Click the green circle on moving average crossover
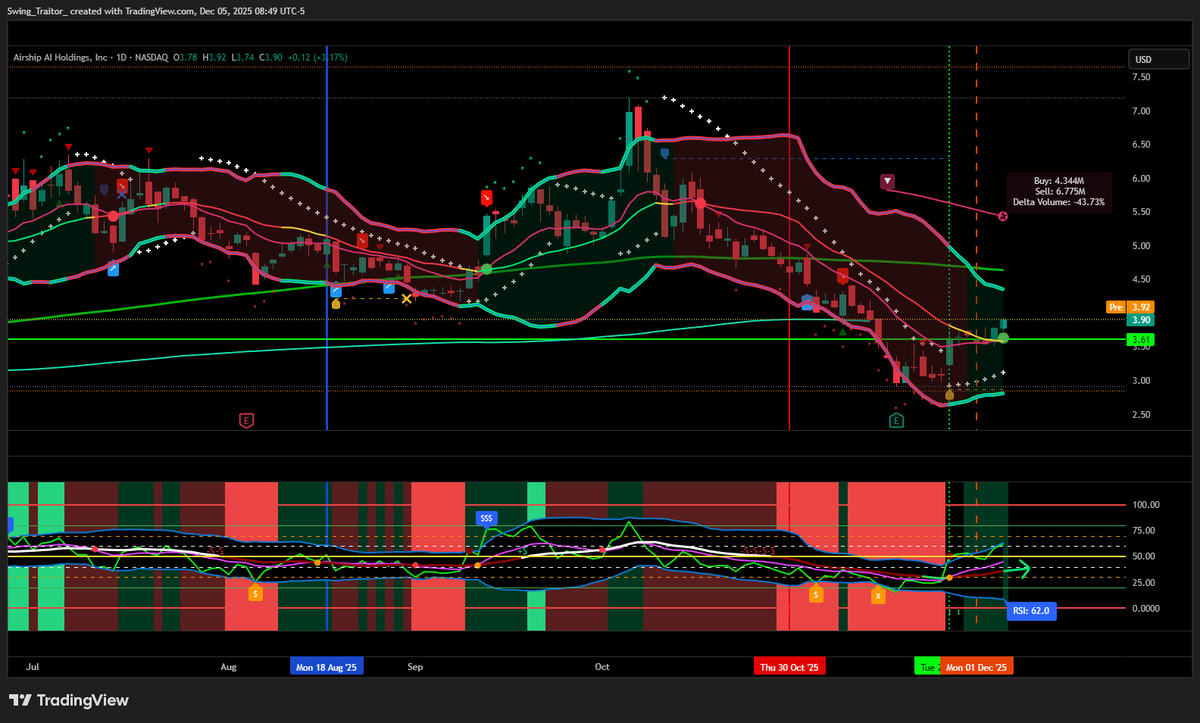Image resolution: width=1200 pixels, height=723 pixels. click(x=487, y=269)
